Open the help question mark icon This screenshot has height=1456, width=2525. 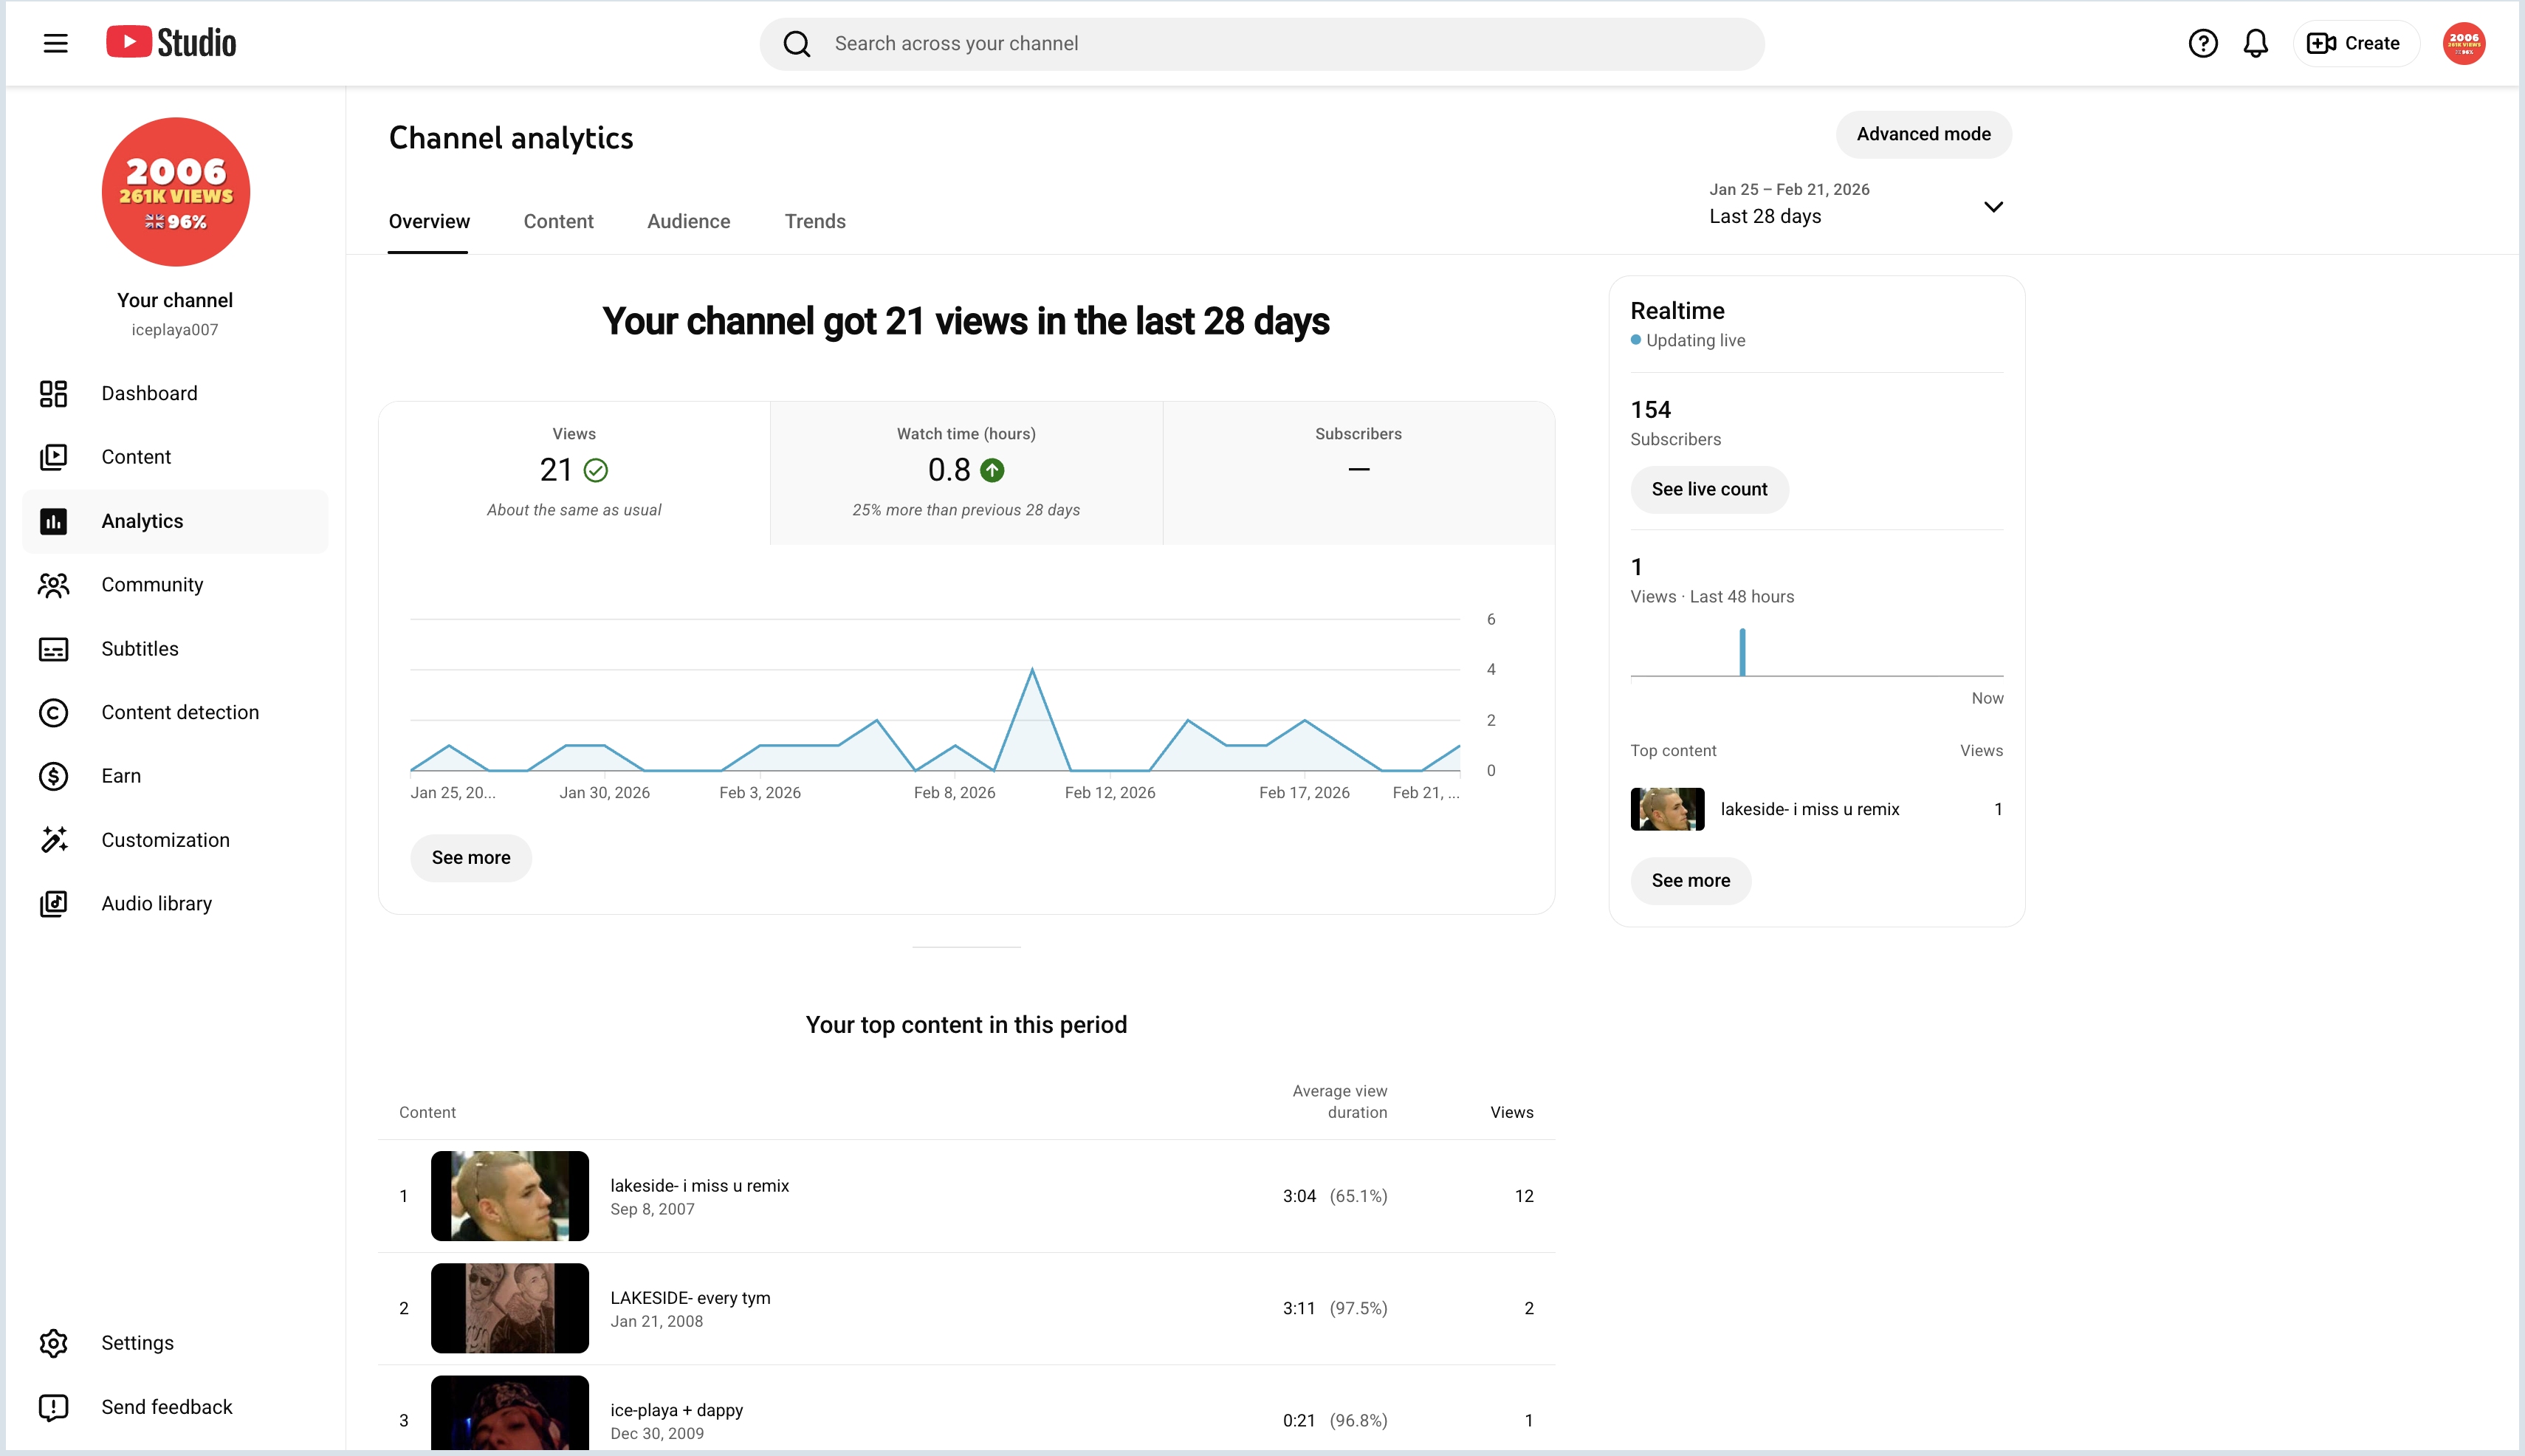point(2203,43)
